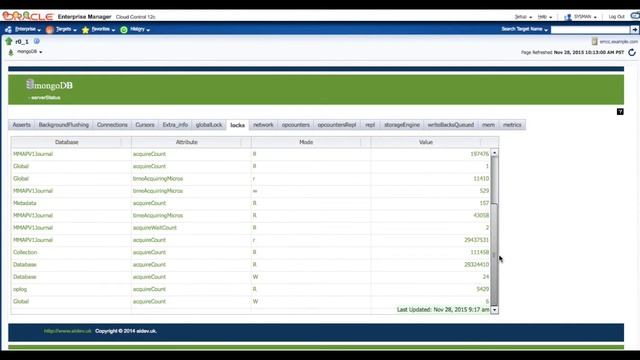This screenshot has width=640, height=360.
Task: Click the acquireWaitCount attribute cell
Action: click(x=155, y=228)
